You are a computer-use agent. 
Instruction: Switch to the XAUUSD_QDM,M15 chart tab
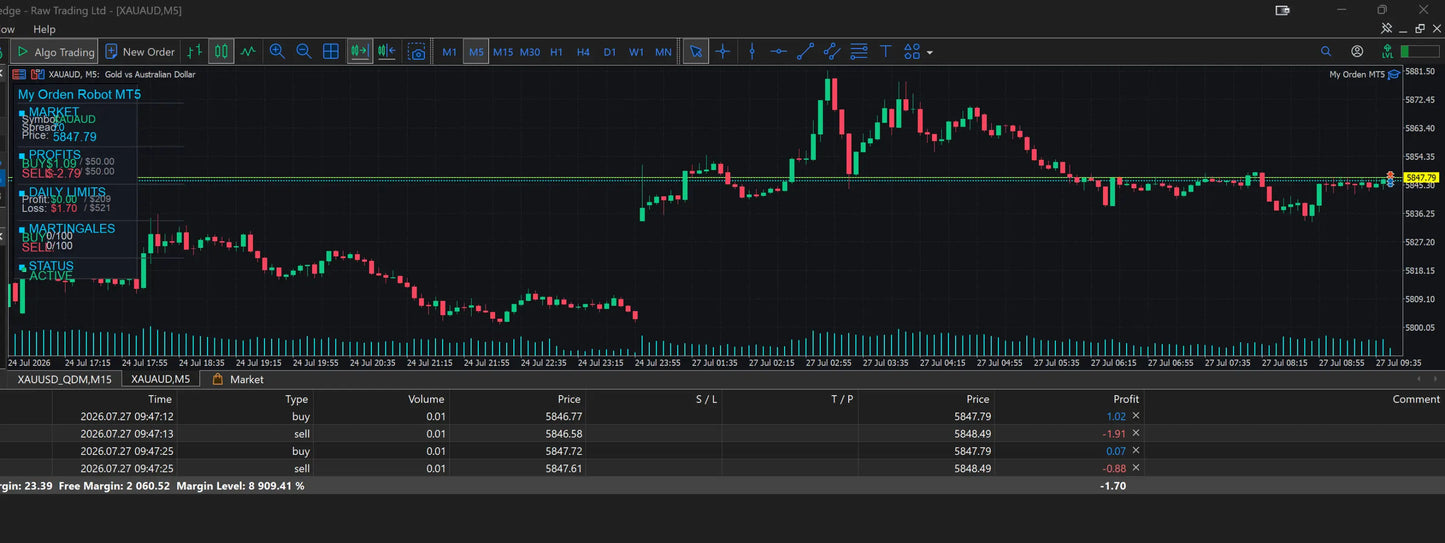(x=64, y=379)
